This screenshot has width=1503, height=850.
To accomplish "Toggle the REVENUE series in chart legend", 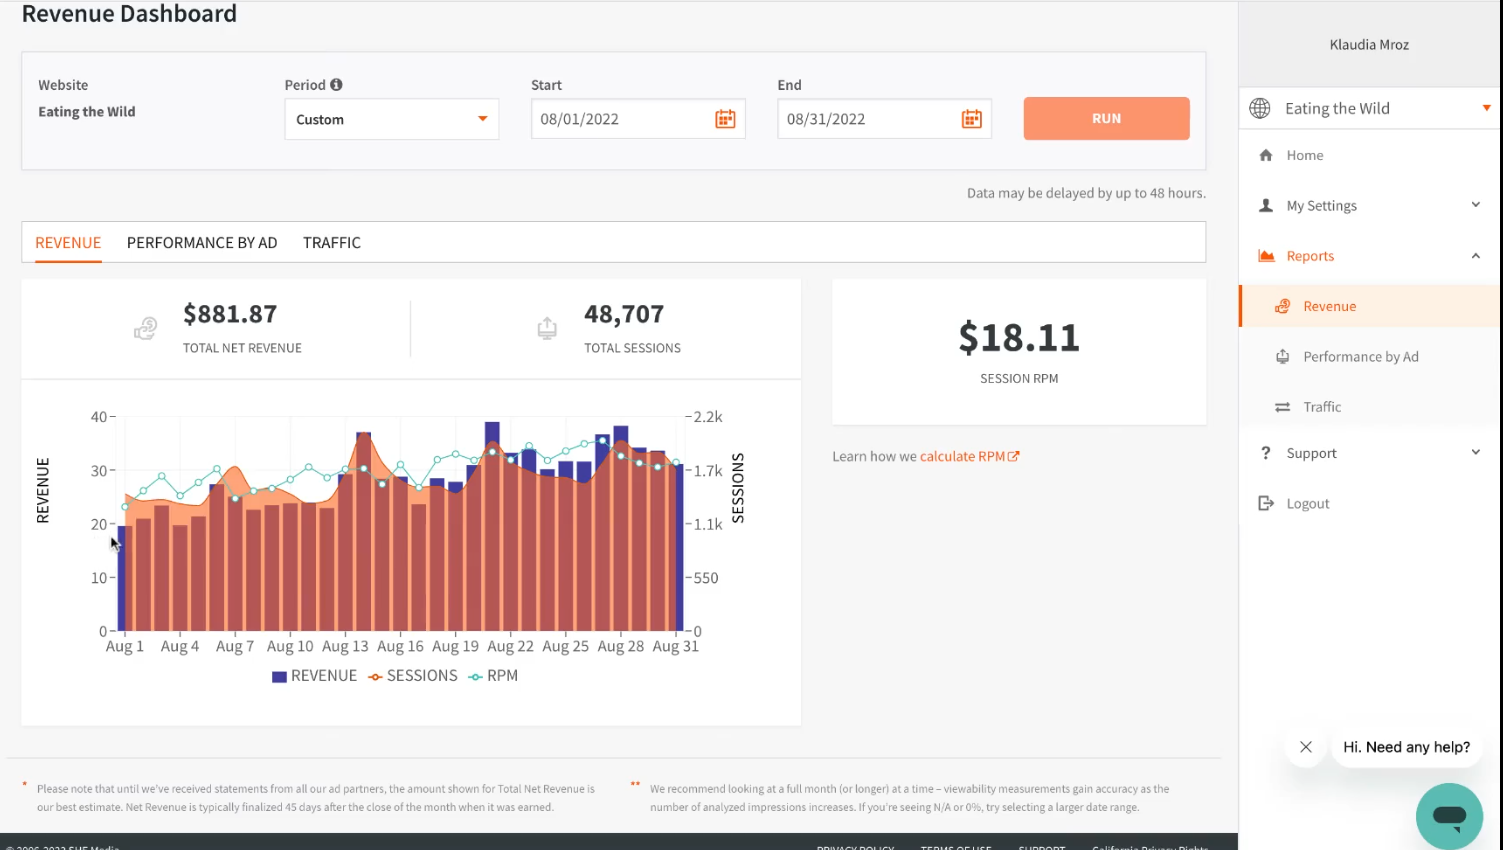I will [x=314, y=676].
